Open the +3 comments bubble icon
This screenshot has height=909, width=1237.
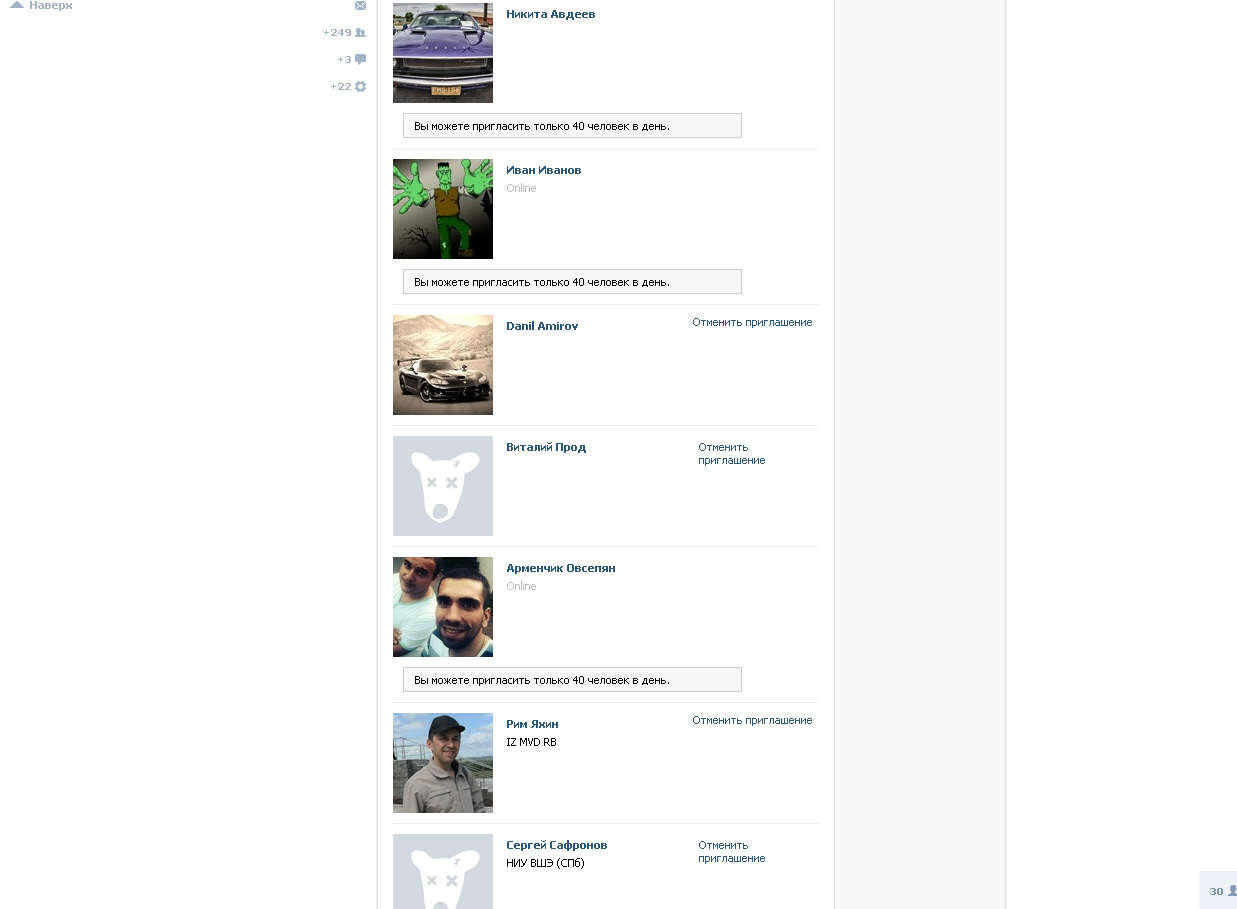360,60
